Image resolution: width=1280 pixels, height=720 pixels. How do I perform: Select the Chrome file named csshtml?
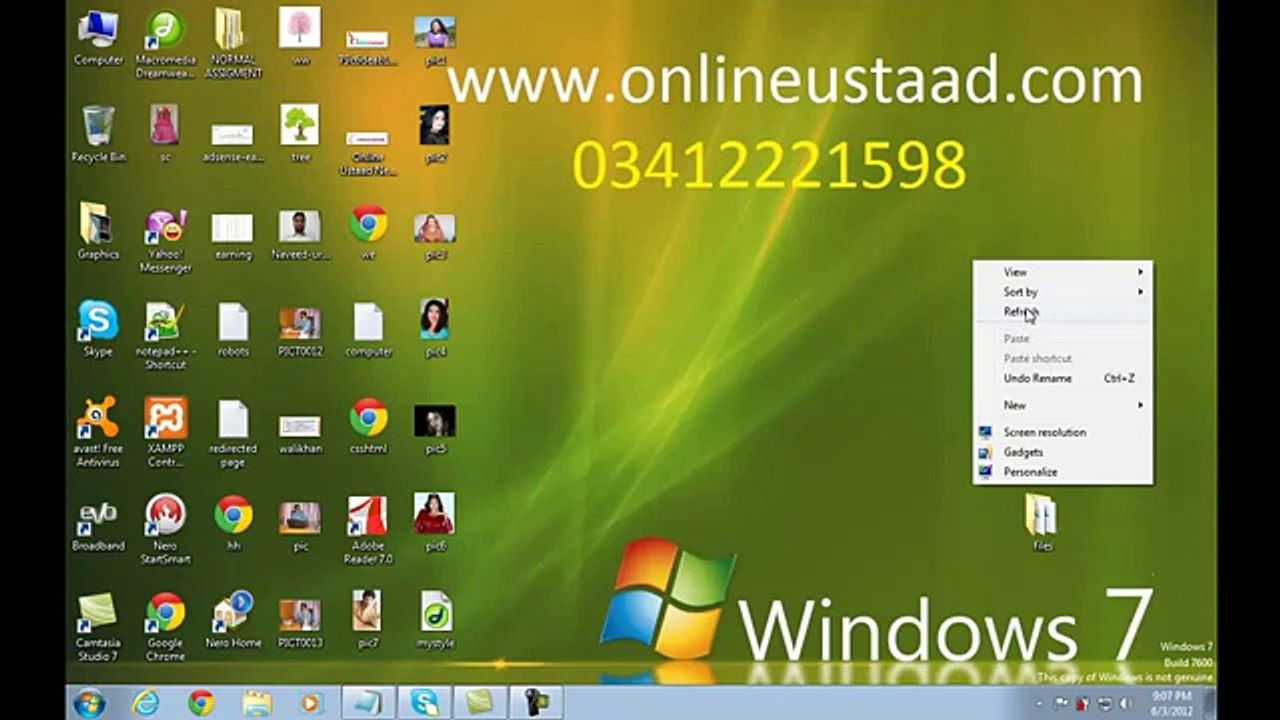pyautogui.click(x=368, y=425)
